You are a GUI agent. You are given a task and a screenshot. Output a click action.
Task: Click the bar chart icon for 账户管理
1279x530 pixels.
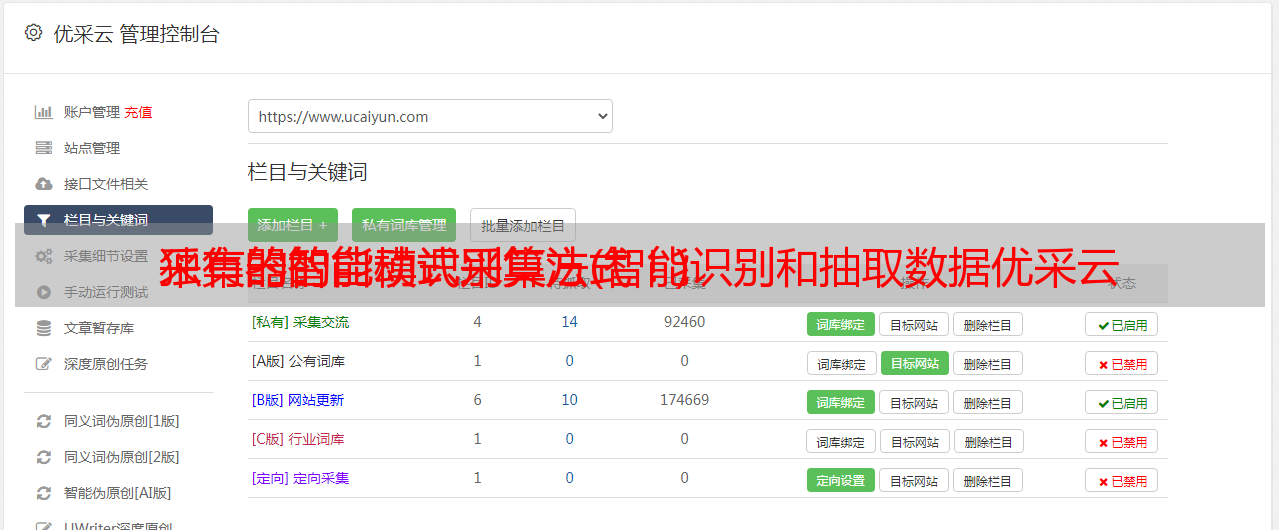[x=44, y=112]
